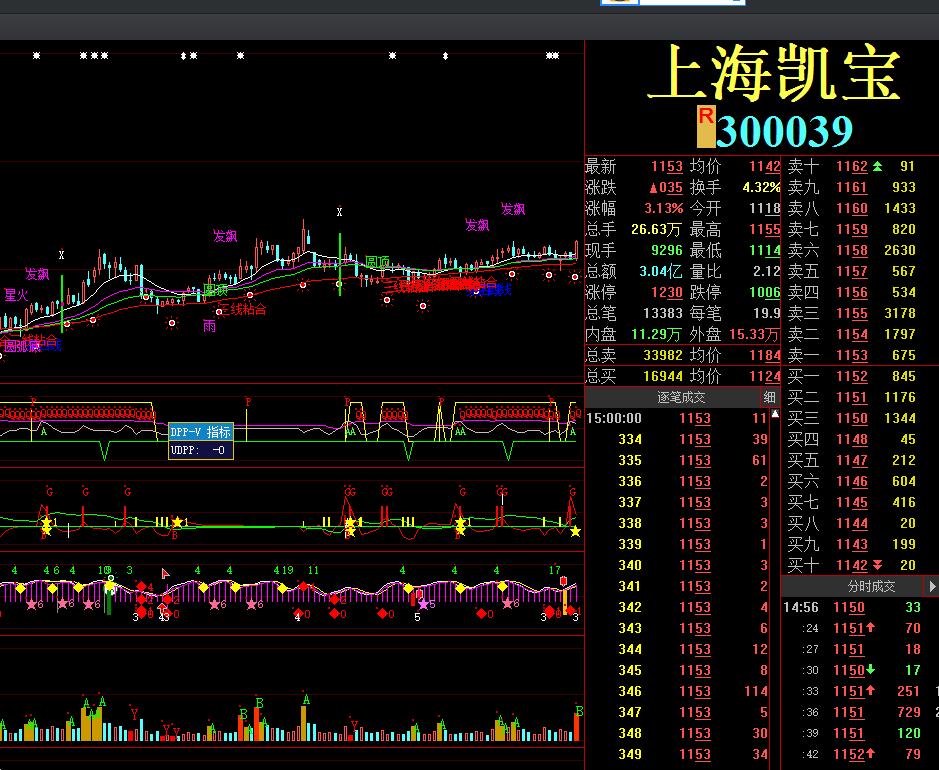Click the 外盘 value 15.33万
Screen dimensions: 939x770
(x=755, y=334)
